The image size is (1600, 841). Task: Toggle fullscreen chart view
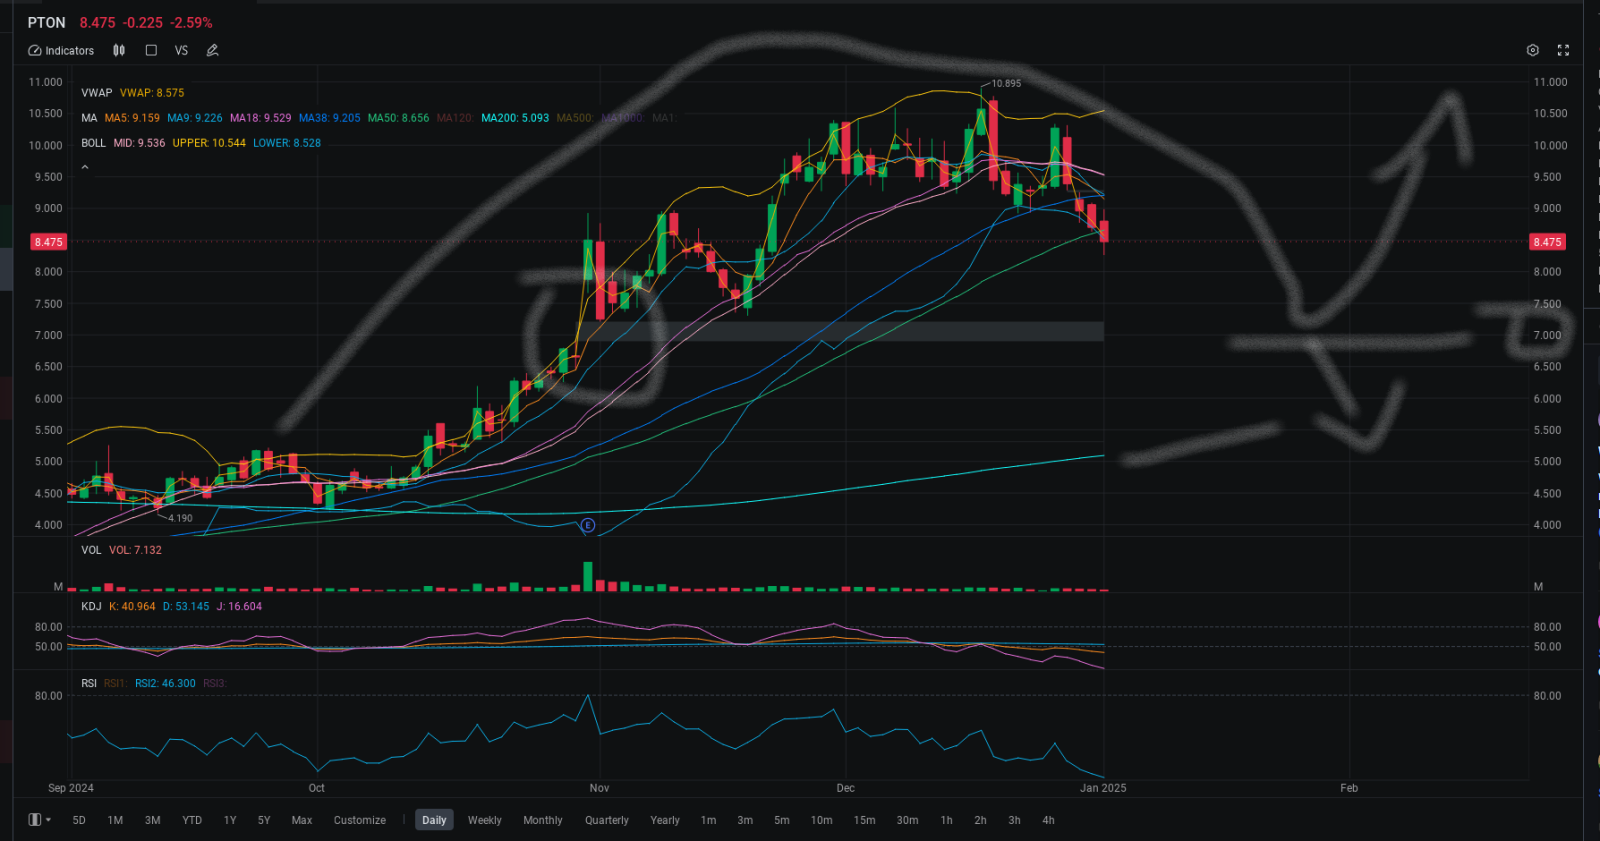pyautogui.click(x=1563, y=50)
